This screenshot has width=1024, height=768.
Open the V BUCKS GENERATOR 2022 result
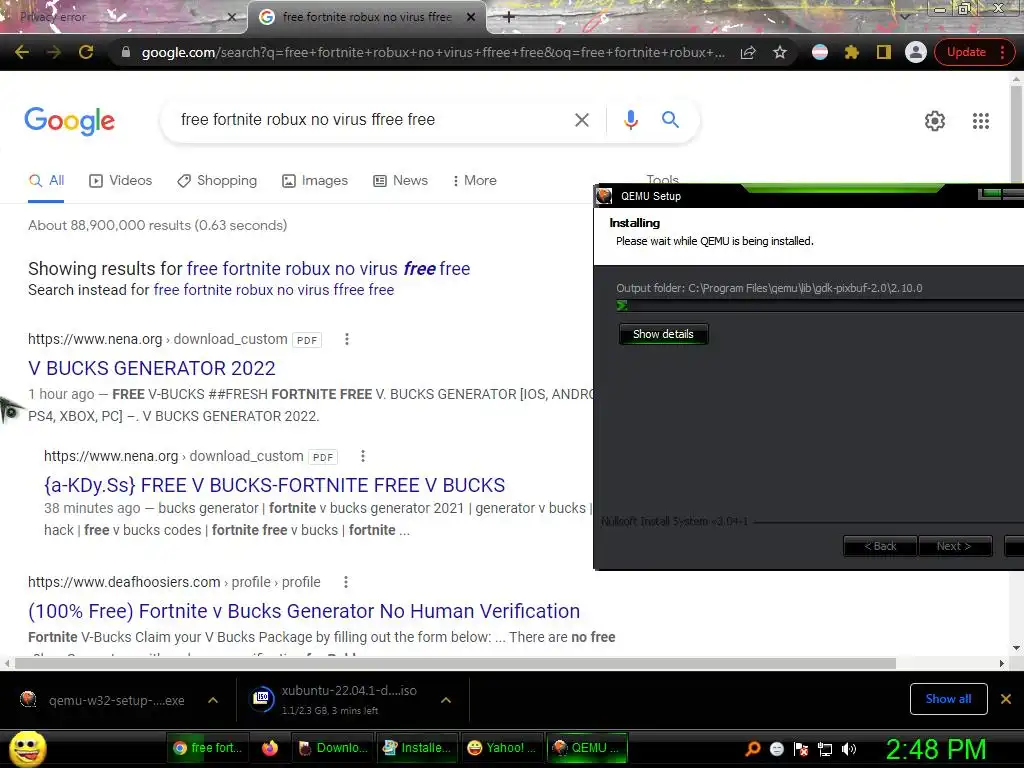click(x=152, y=368)
